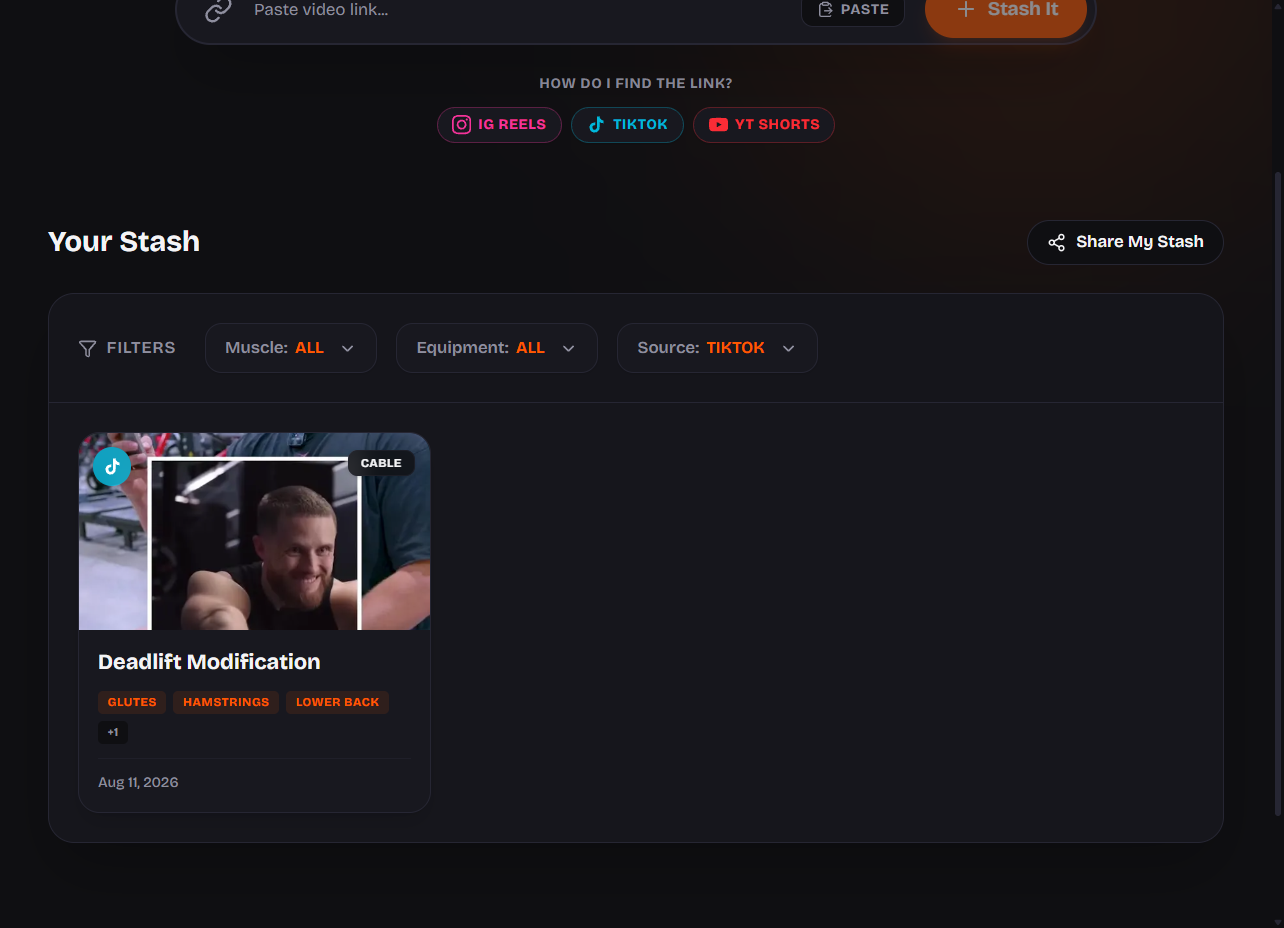Click the Cable equipment badge

(x=381, y=463)
